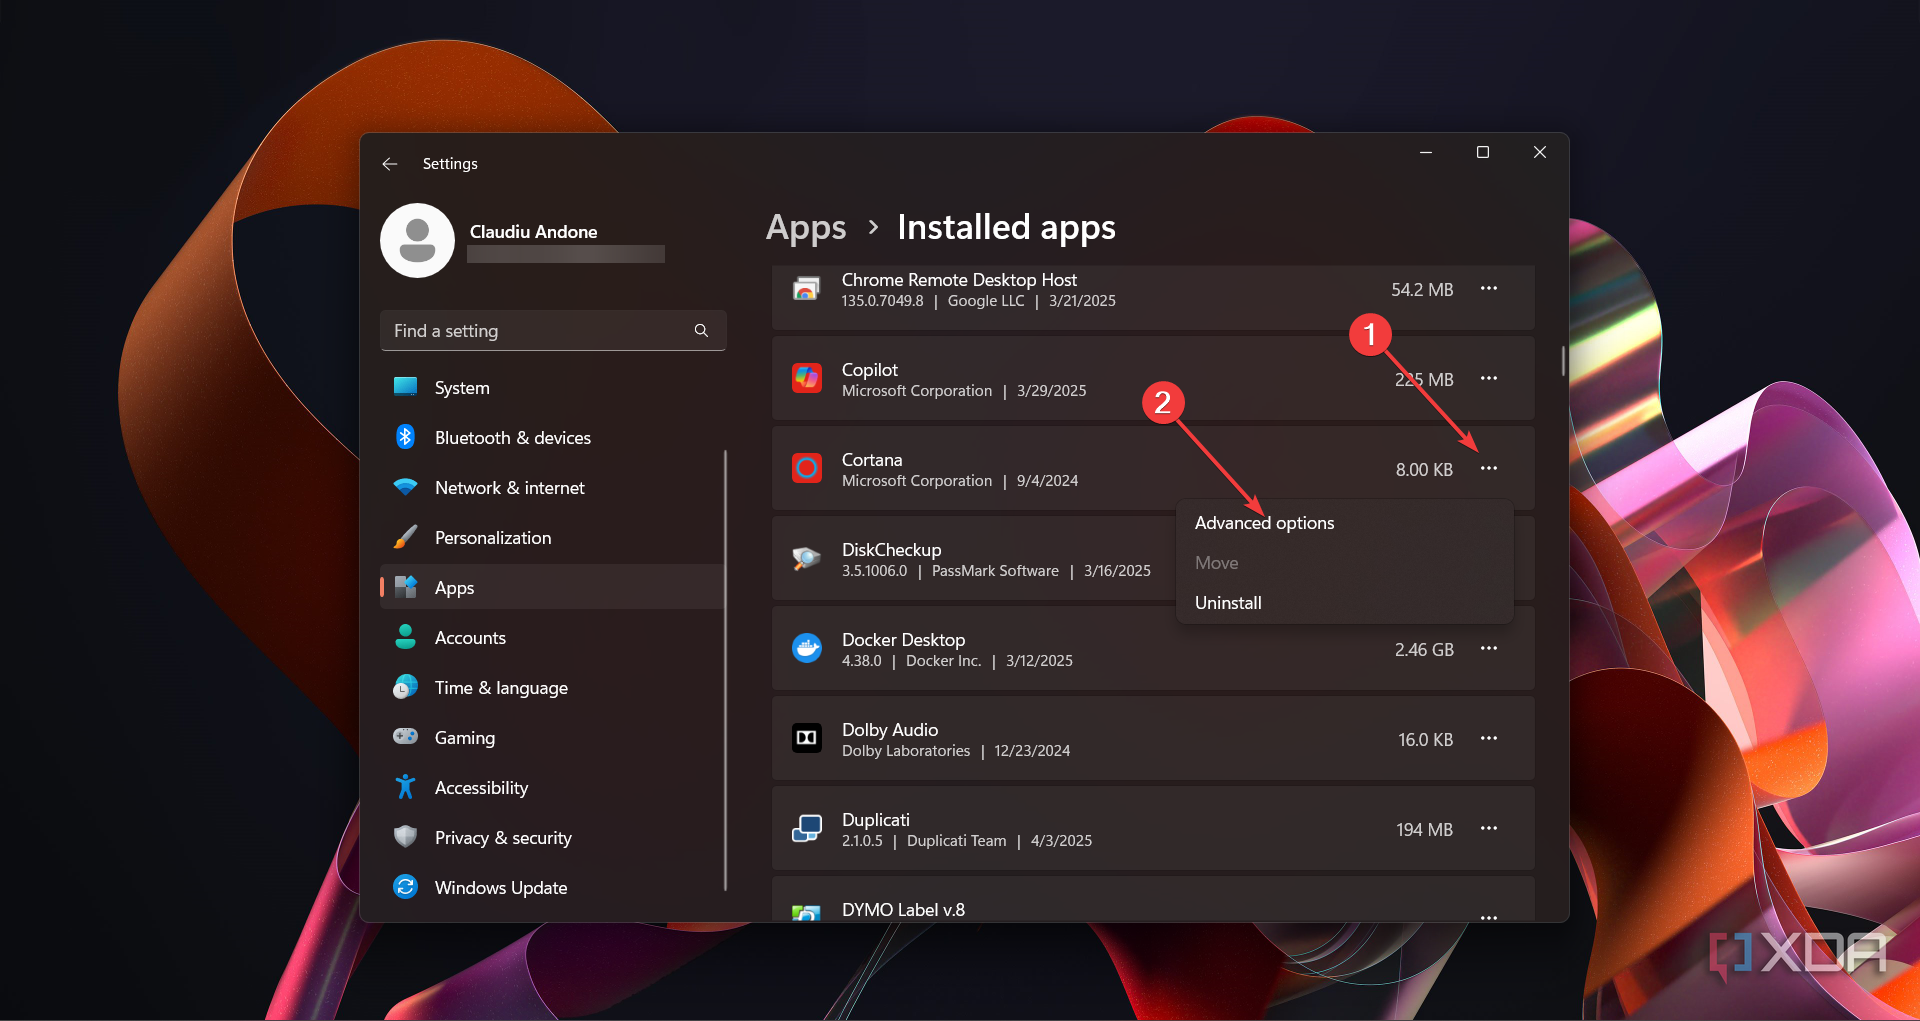The image size is (1920, 1021).
Task: Click the Copilot 225 MB size value
Action: point(1424,380)
